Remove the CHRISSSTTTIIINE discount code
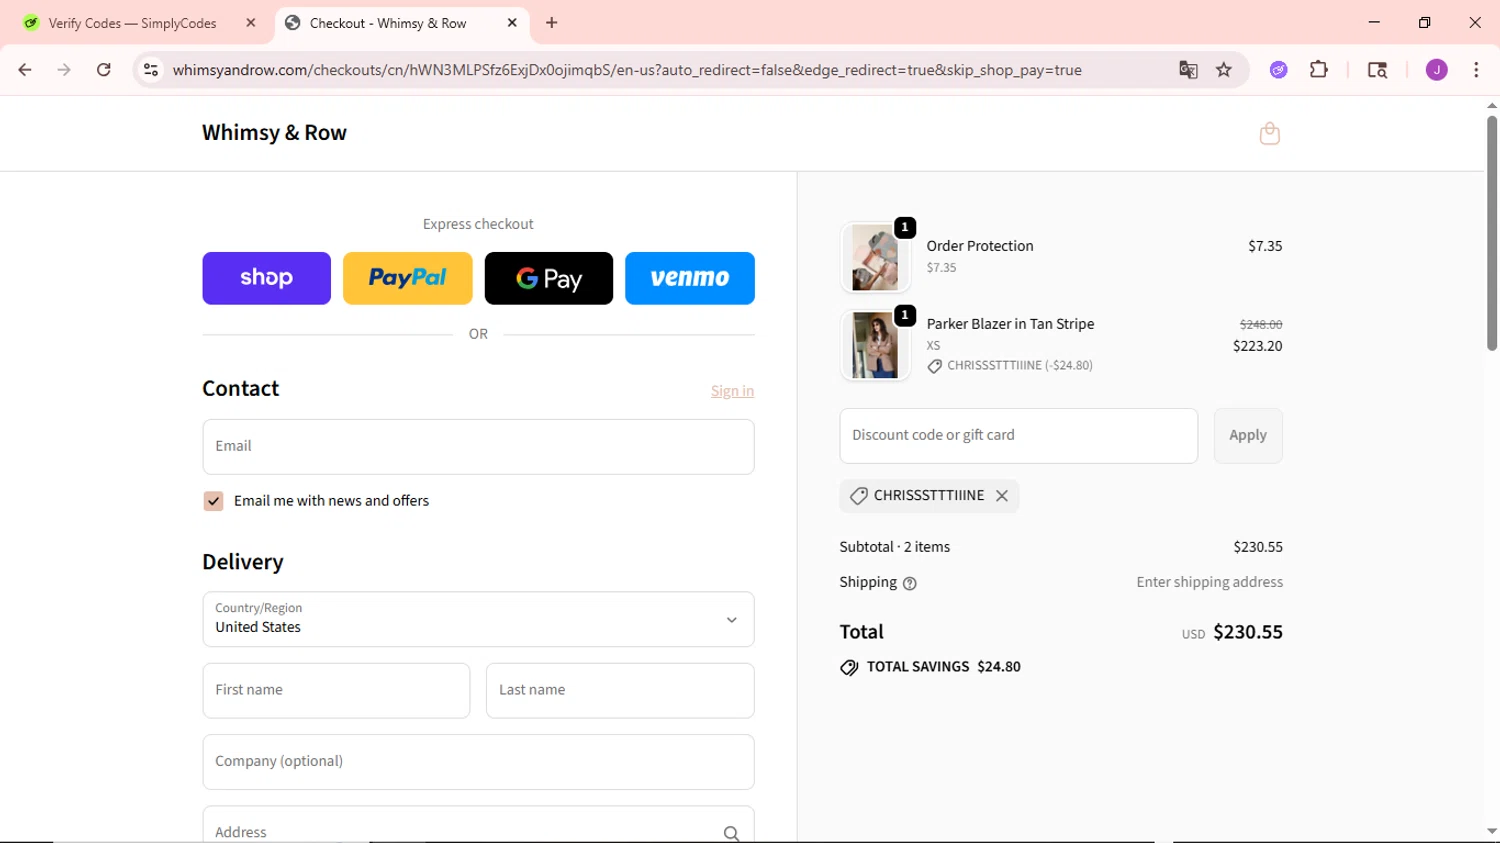The height and width of the screenshot is (843, 1500). [1002, 496]
